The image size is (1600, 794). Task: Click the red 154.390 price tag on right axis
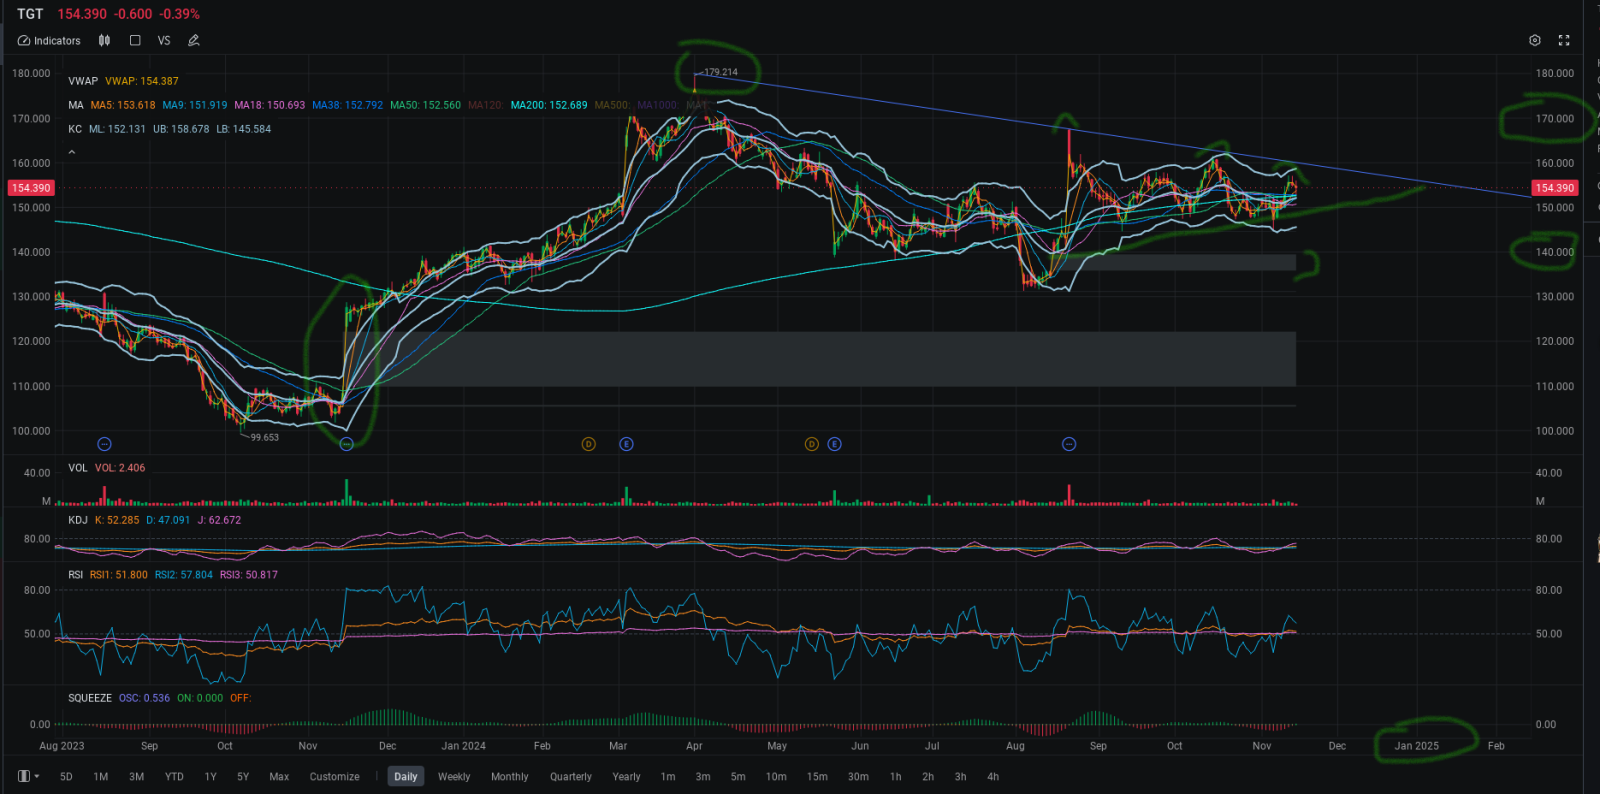1554,188
